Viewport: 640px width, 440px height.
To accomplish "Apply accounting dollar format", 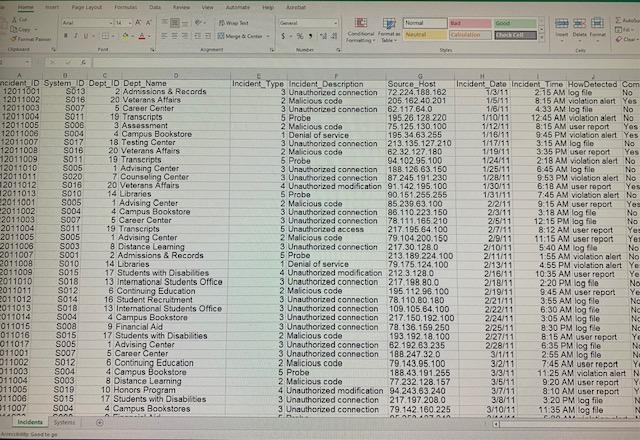I will point(283,37).
